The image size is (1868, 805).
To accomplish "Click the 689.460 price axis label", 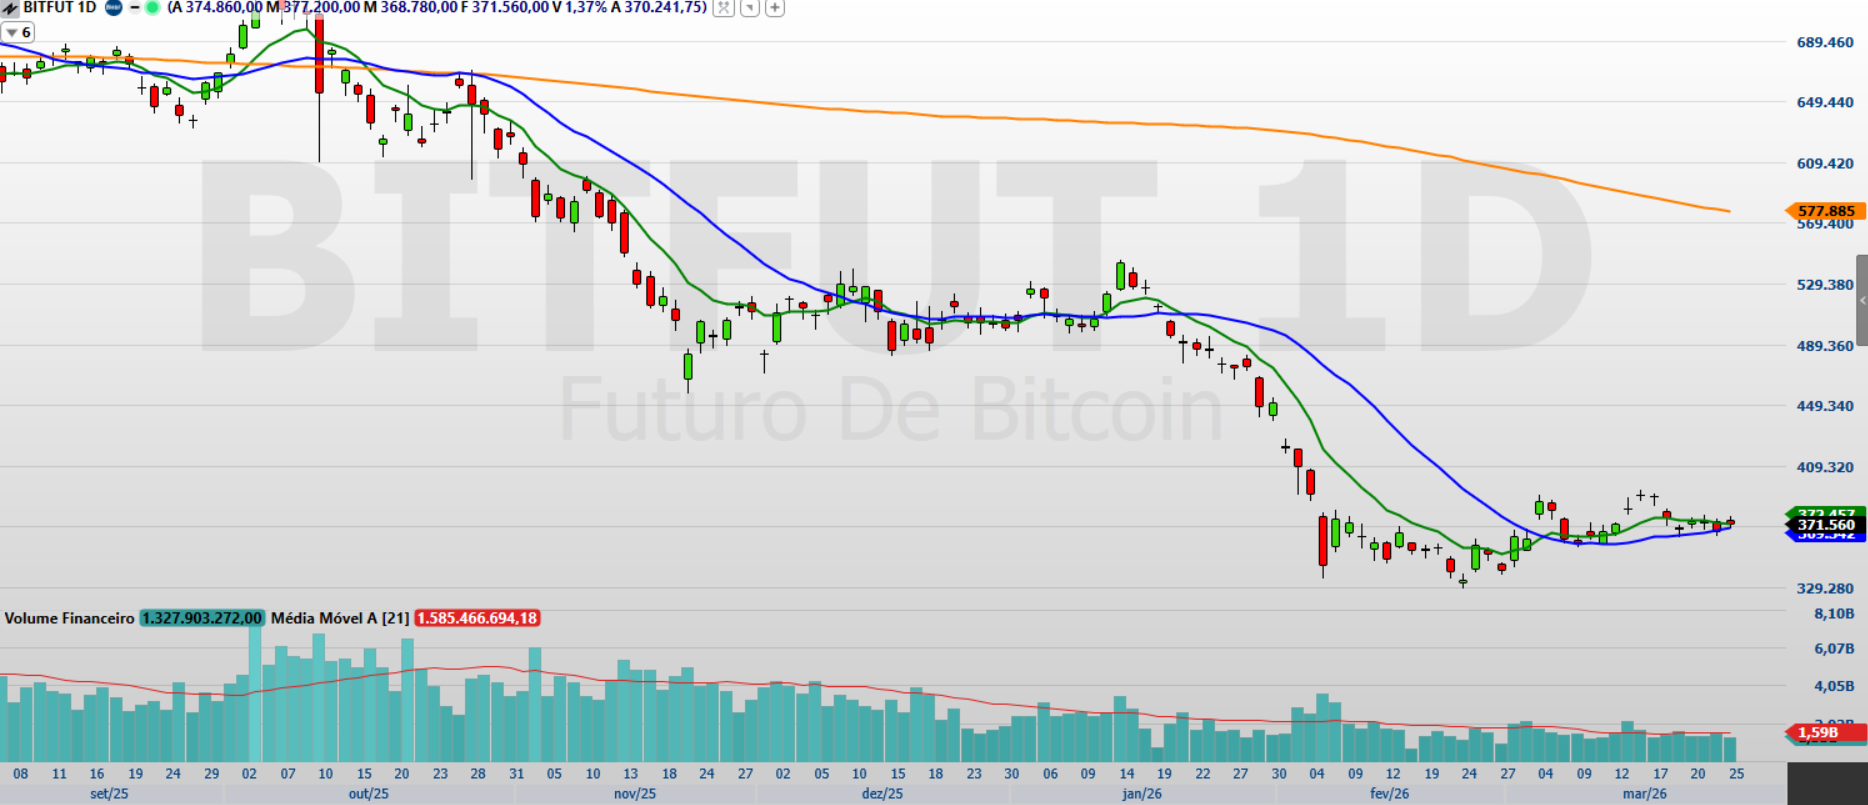I will click(1824, 42).
